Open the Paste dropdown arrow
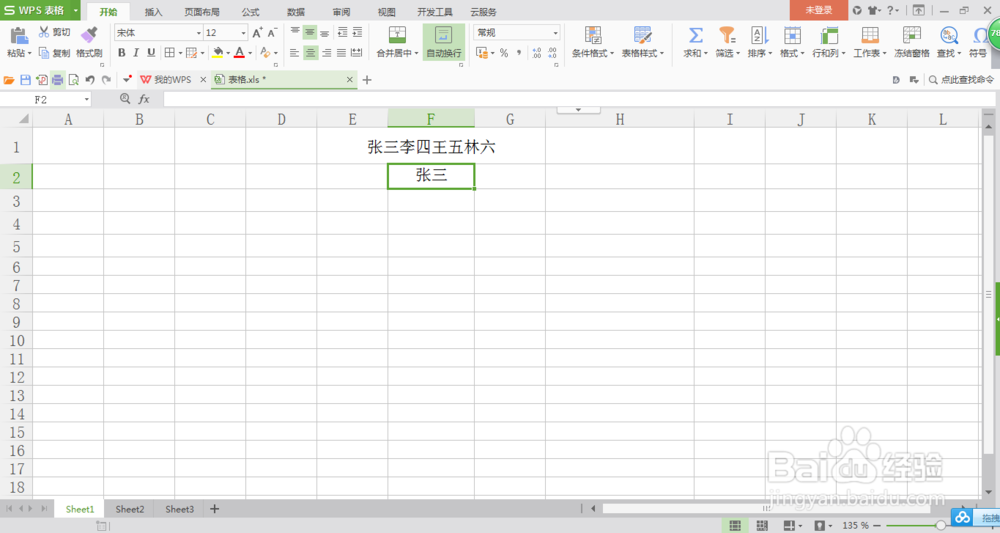Screen dimensions: 1000x533 pos(30,54)
